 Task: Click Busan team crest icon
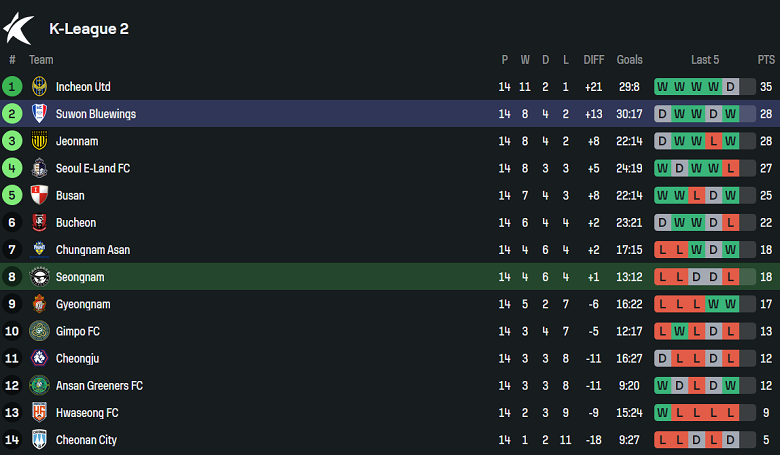(x=39, y=195)
